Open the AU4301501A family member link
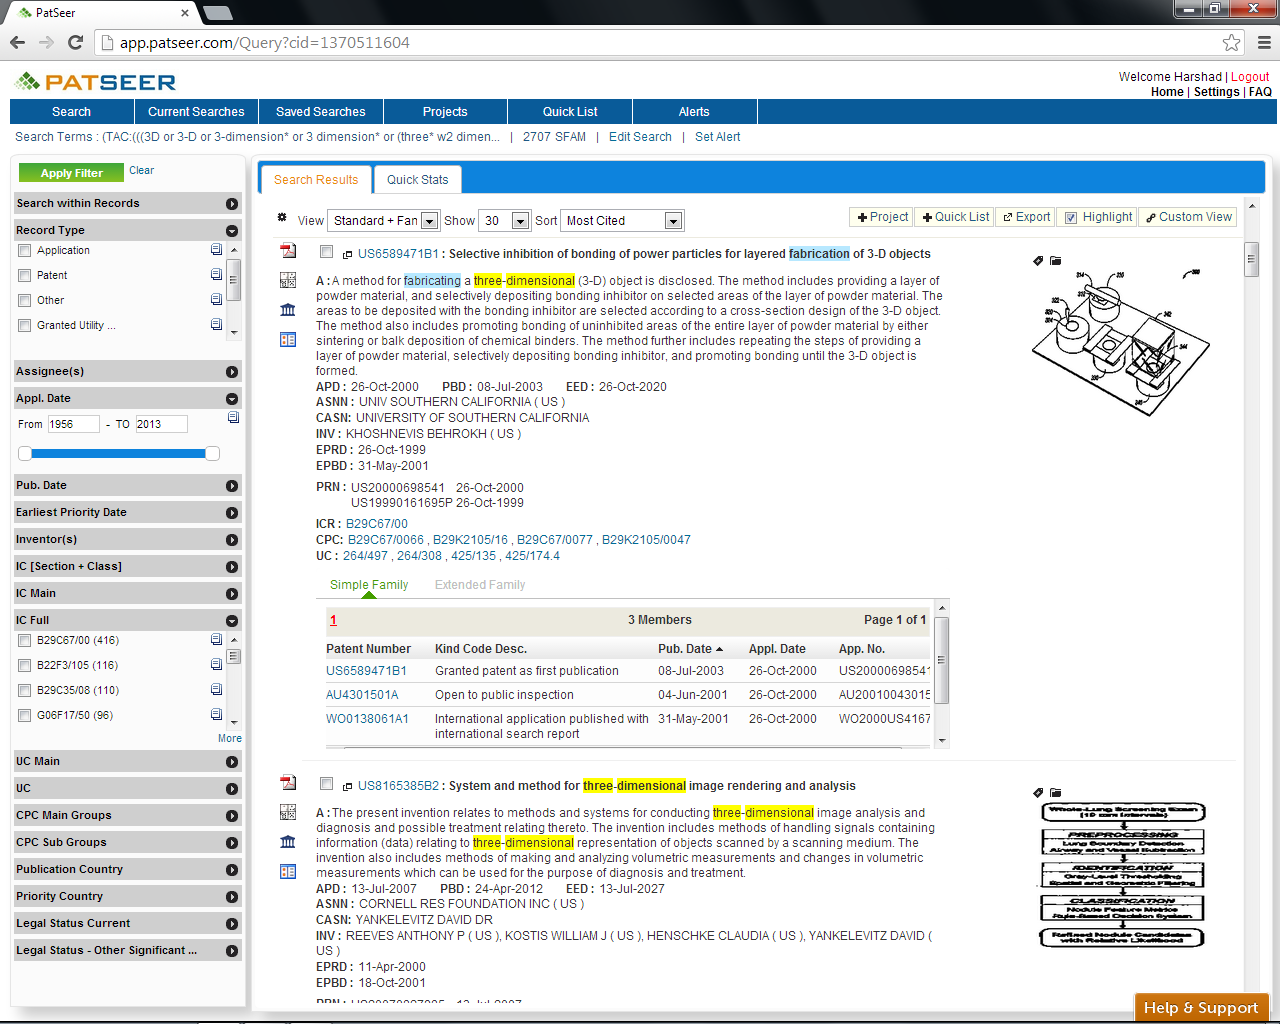Image resolution: width=1280 pixels, height=1024 pixels. (x=362, y=695)
